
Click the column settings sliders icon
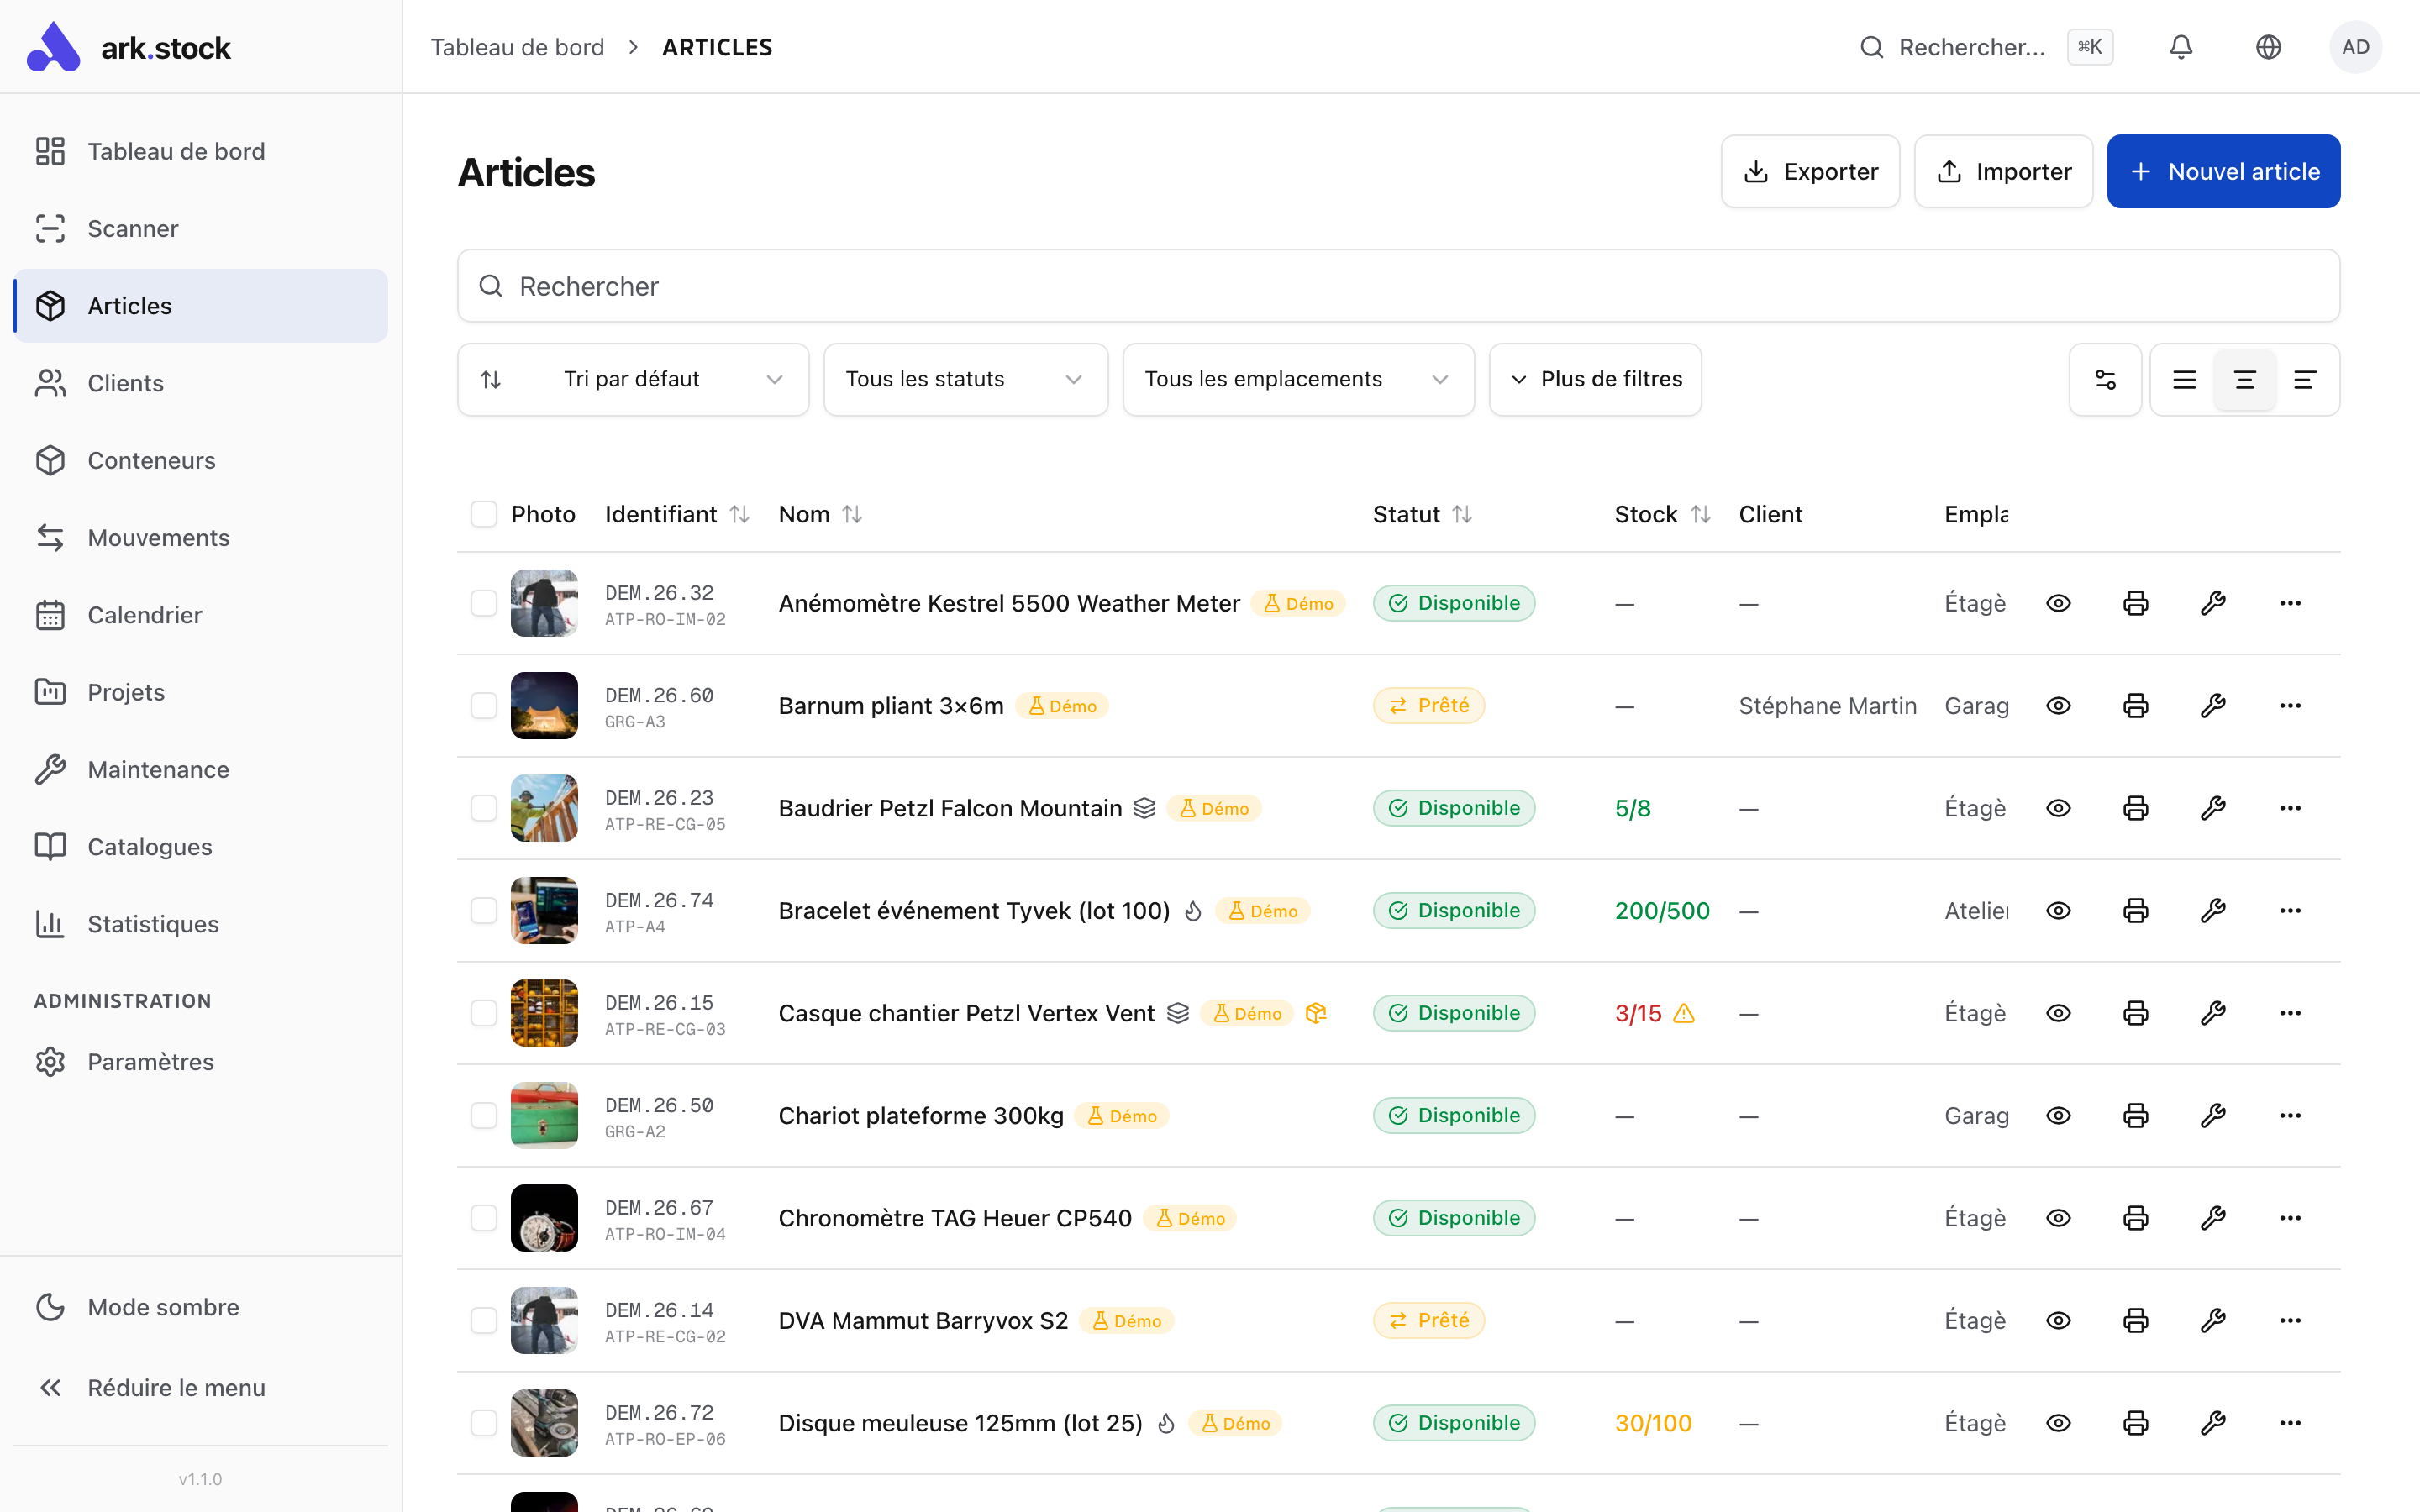(x=2105, y=380)
